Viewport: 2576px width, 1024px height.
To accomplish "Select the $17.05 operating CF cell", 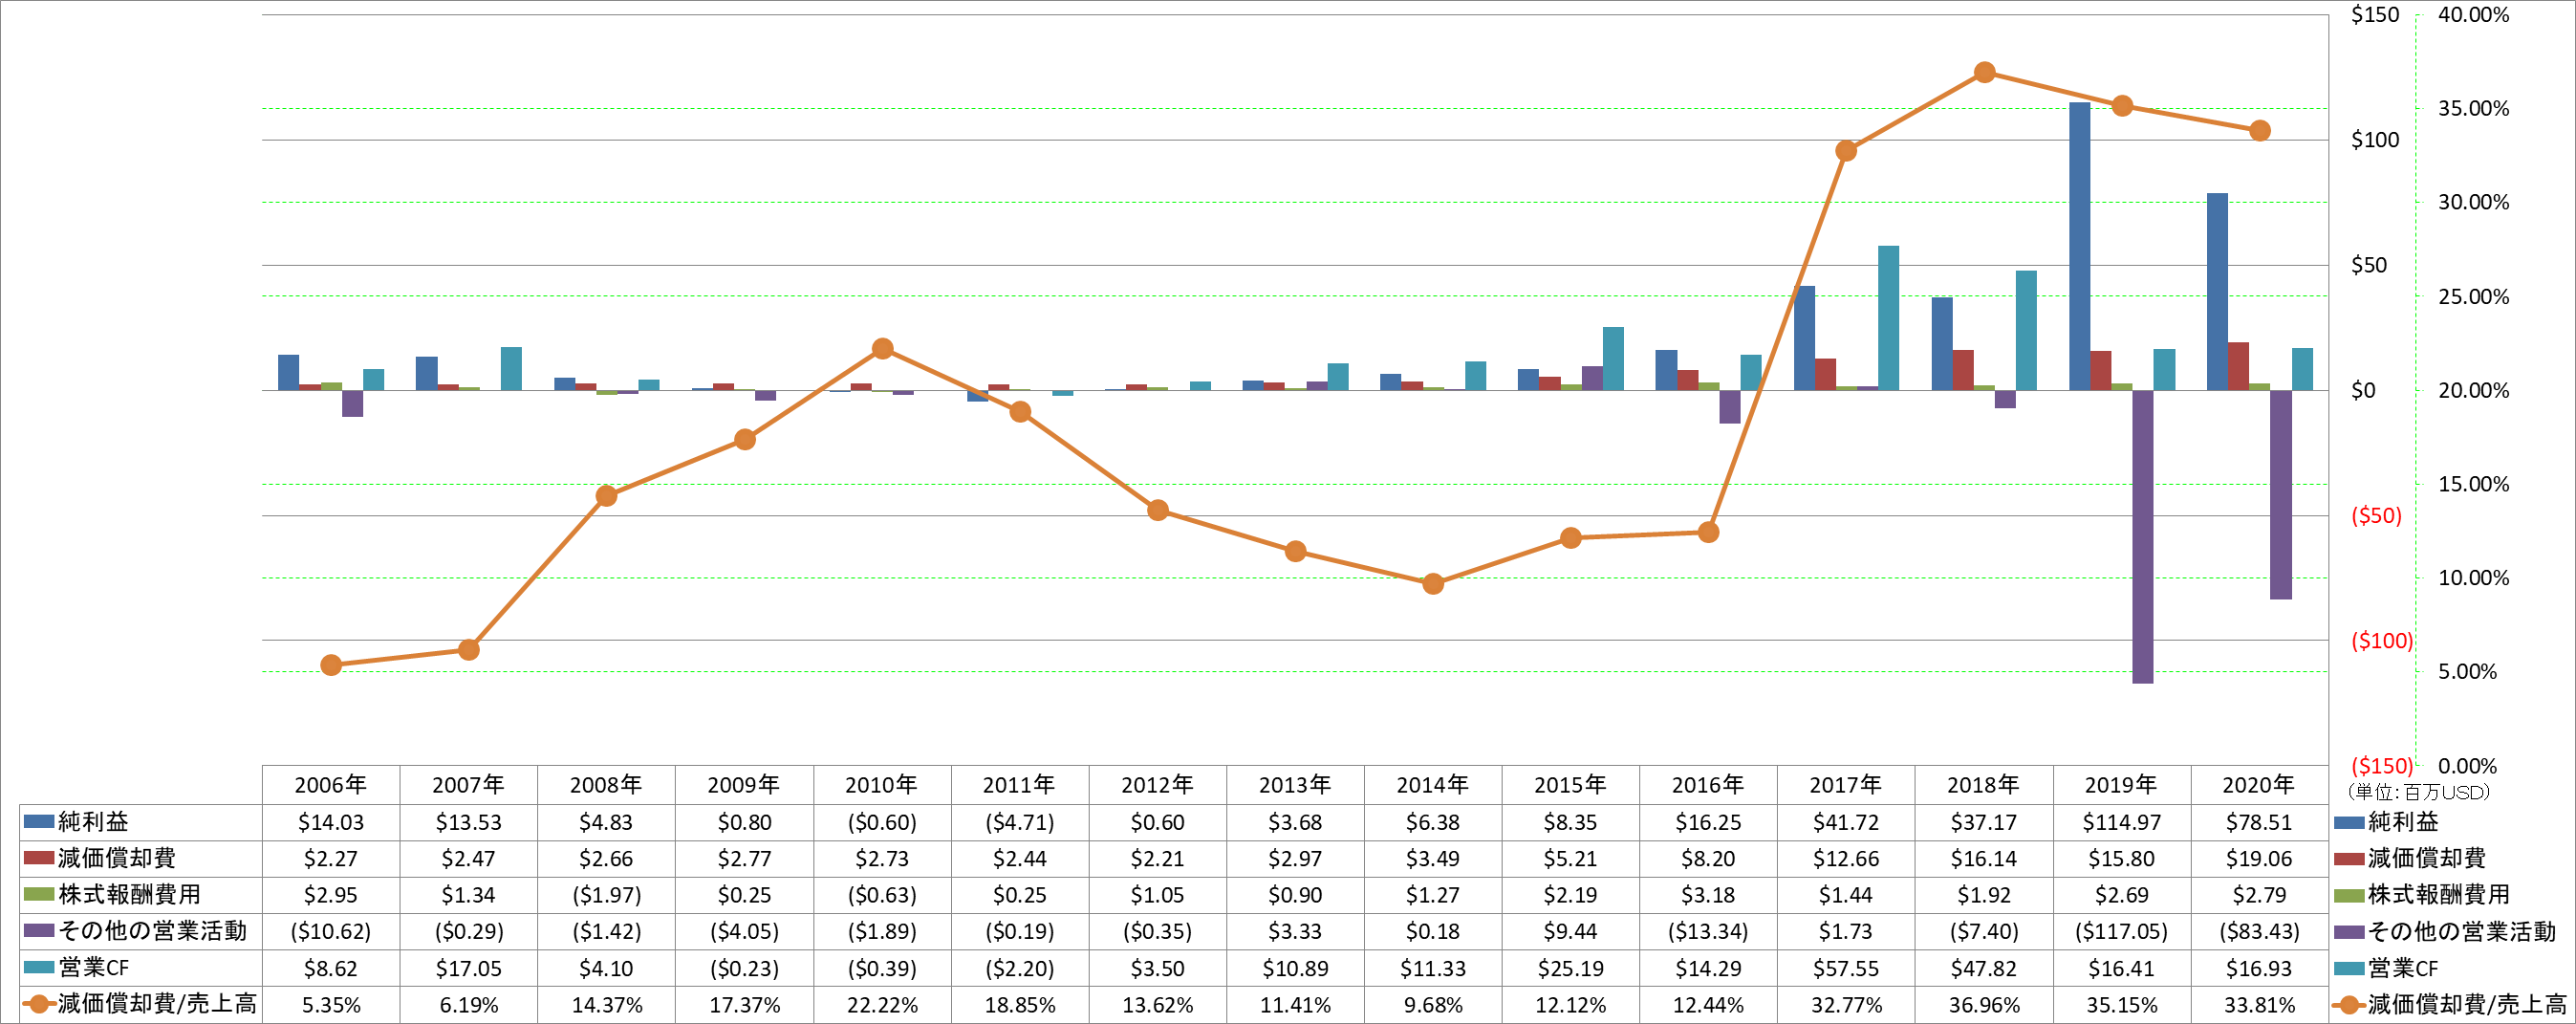I will [x=469, y=968].
